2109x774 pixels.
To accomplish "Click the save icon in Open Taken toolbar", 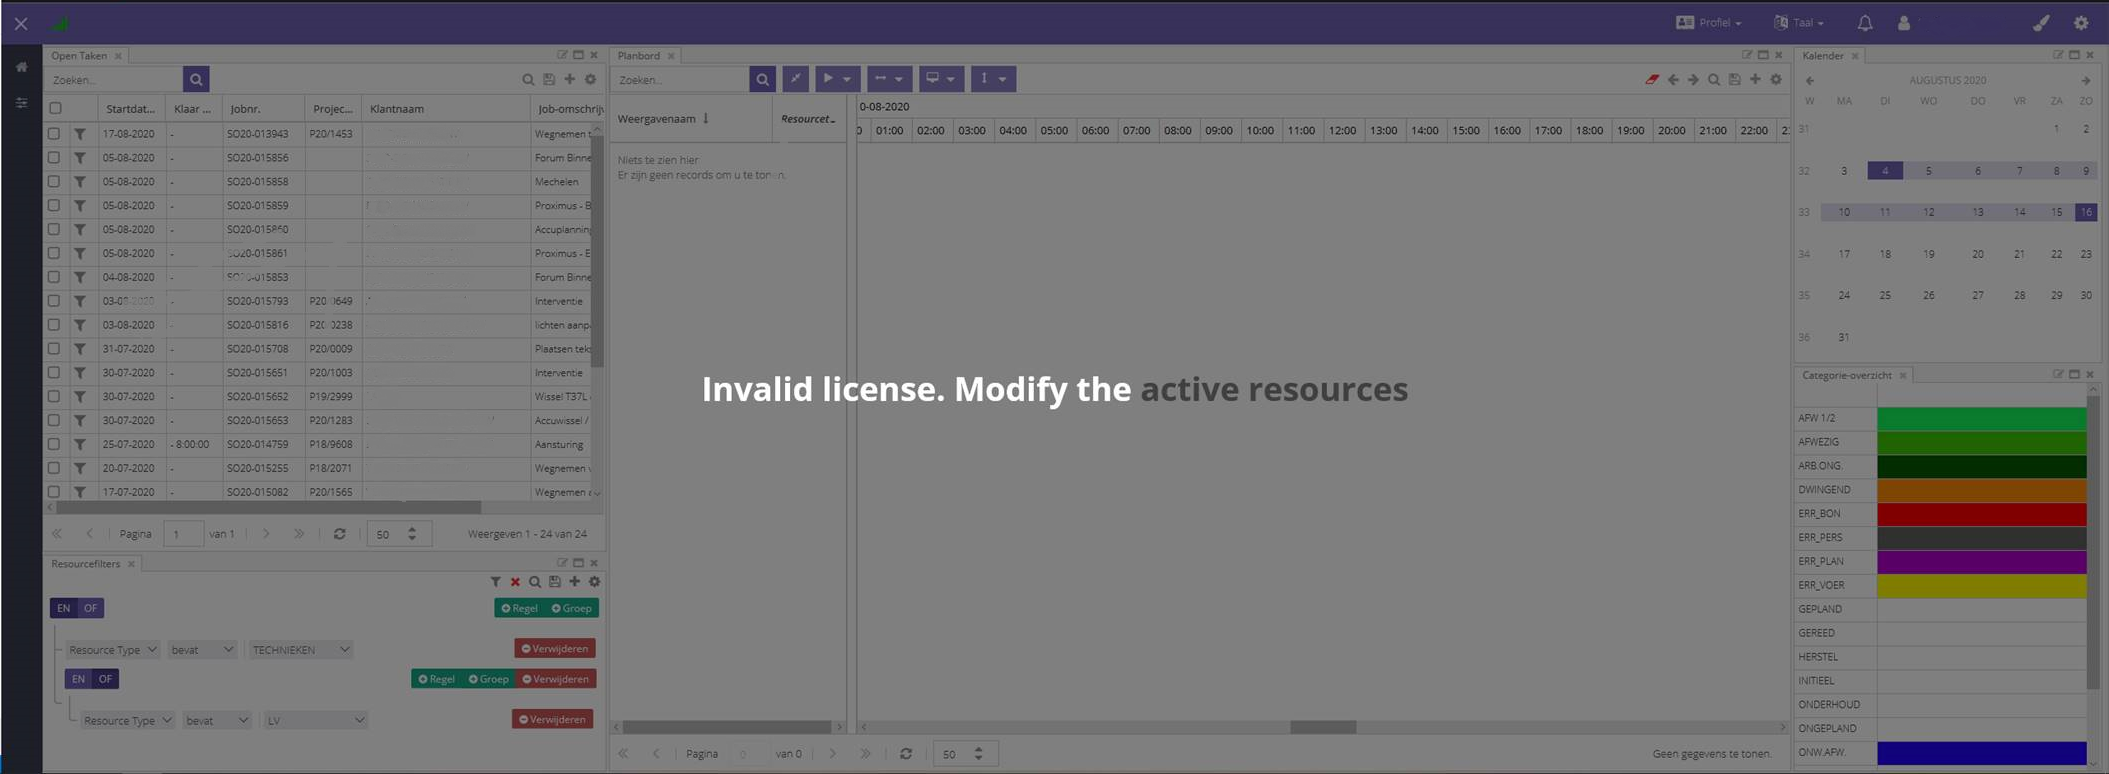I will (x=549, y=79).
